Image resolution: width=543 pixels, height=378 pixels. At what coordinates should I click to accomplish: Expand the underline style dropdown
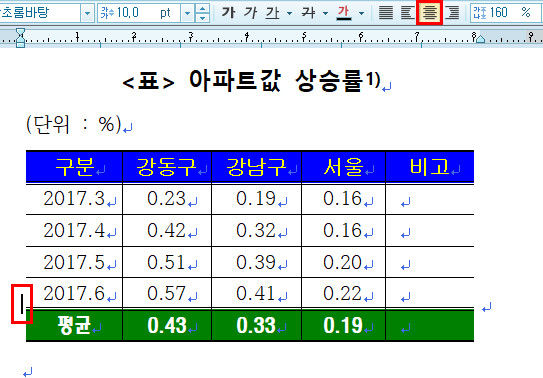coord(290,13)
